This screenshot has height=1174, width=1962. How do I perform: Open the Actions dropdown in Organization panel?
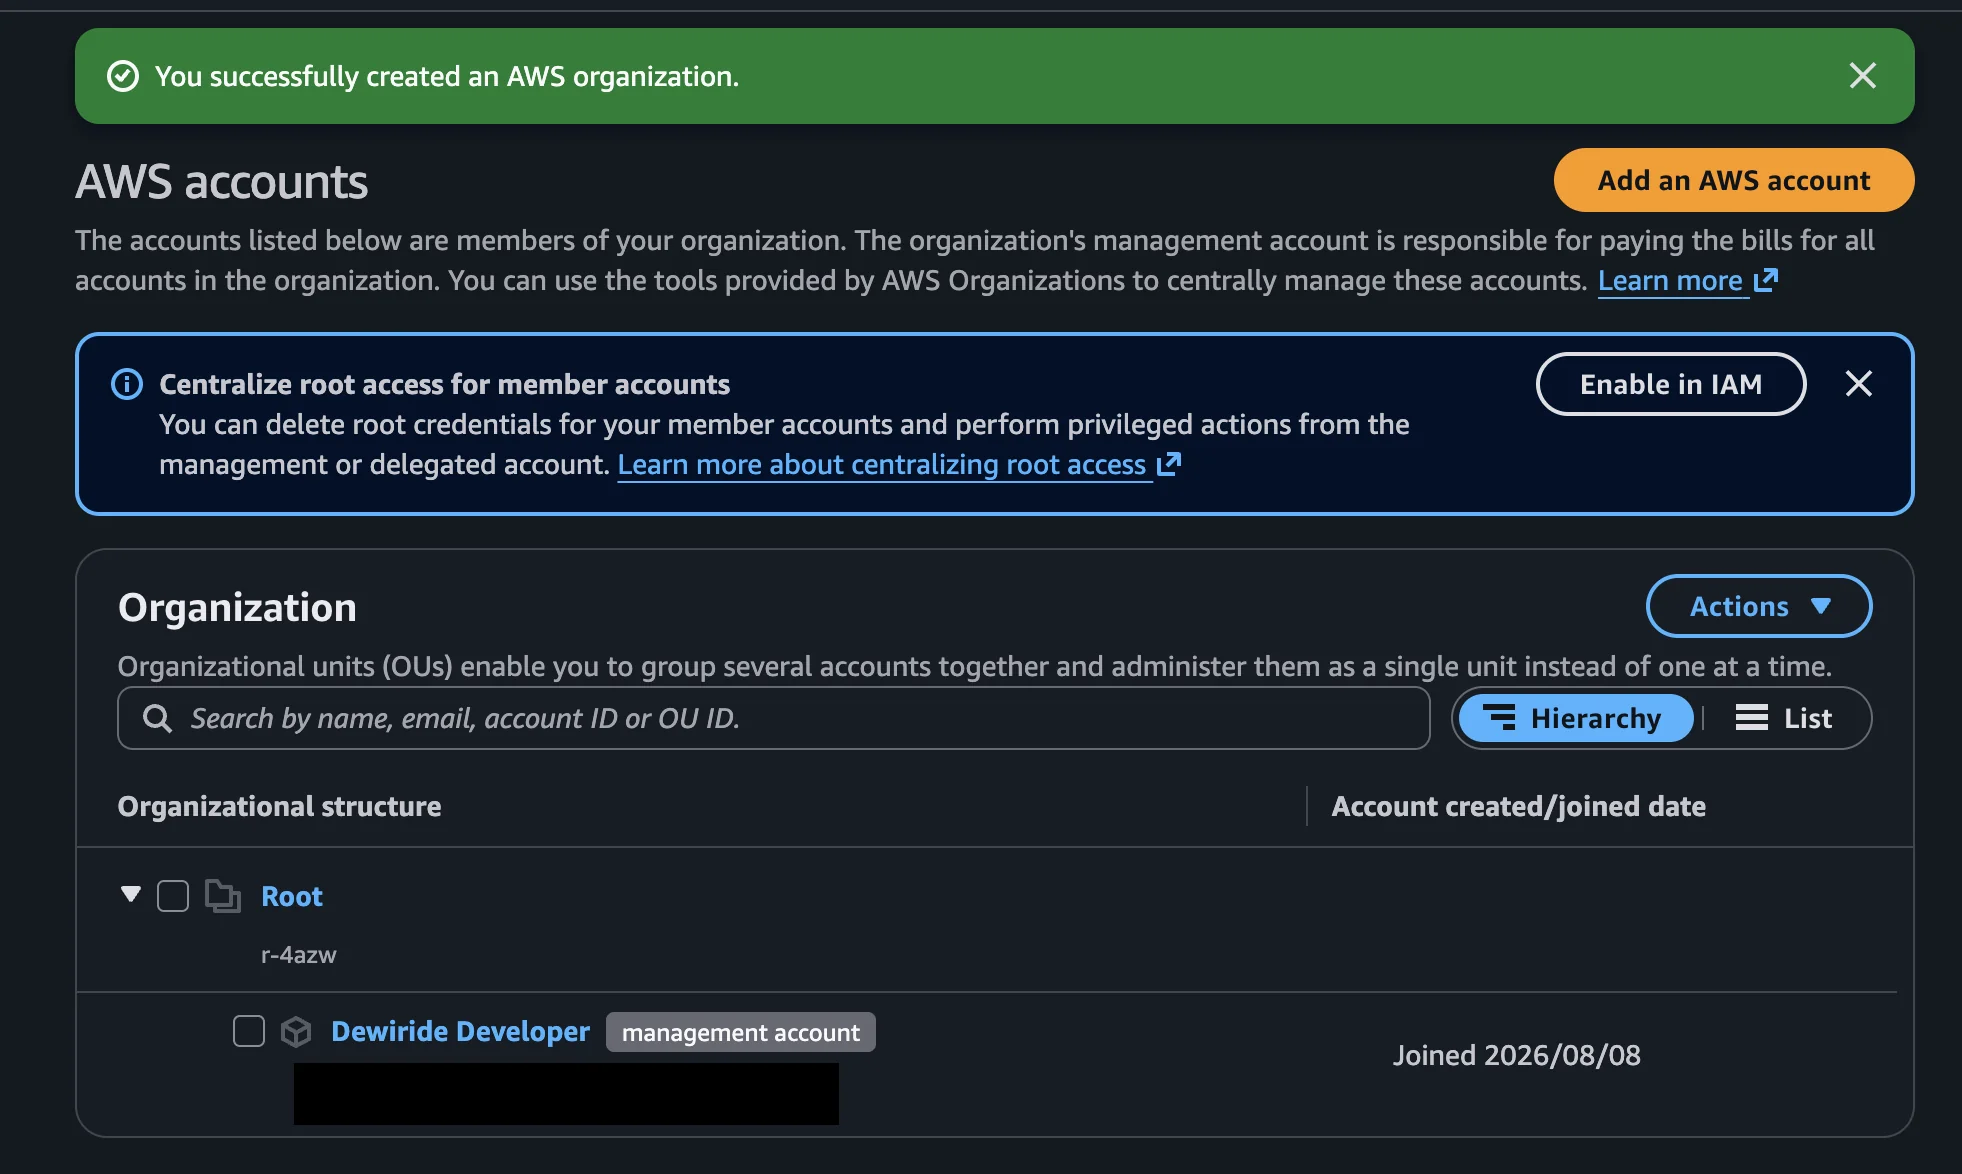pyautogui.click(x=1758, y=606)
